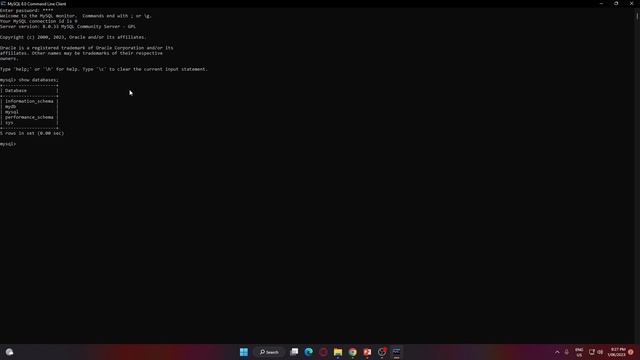Restore down the MySQL client window
Image resolution: width=640 pixels, height=360 pixels.
click(x=616, y=3)
